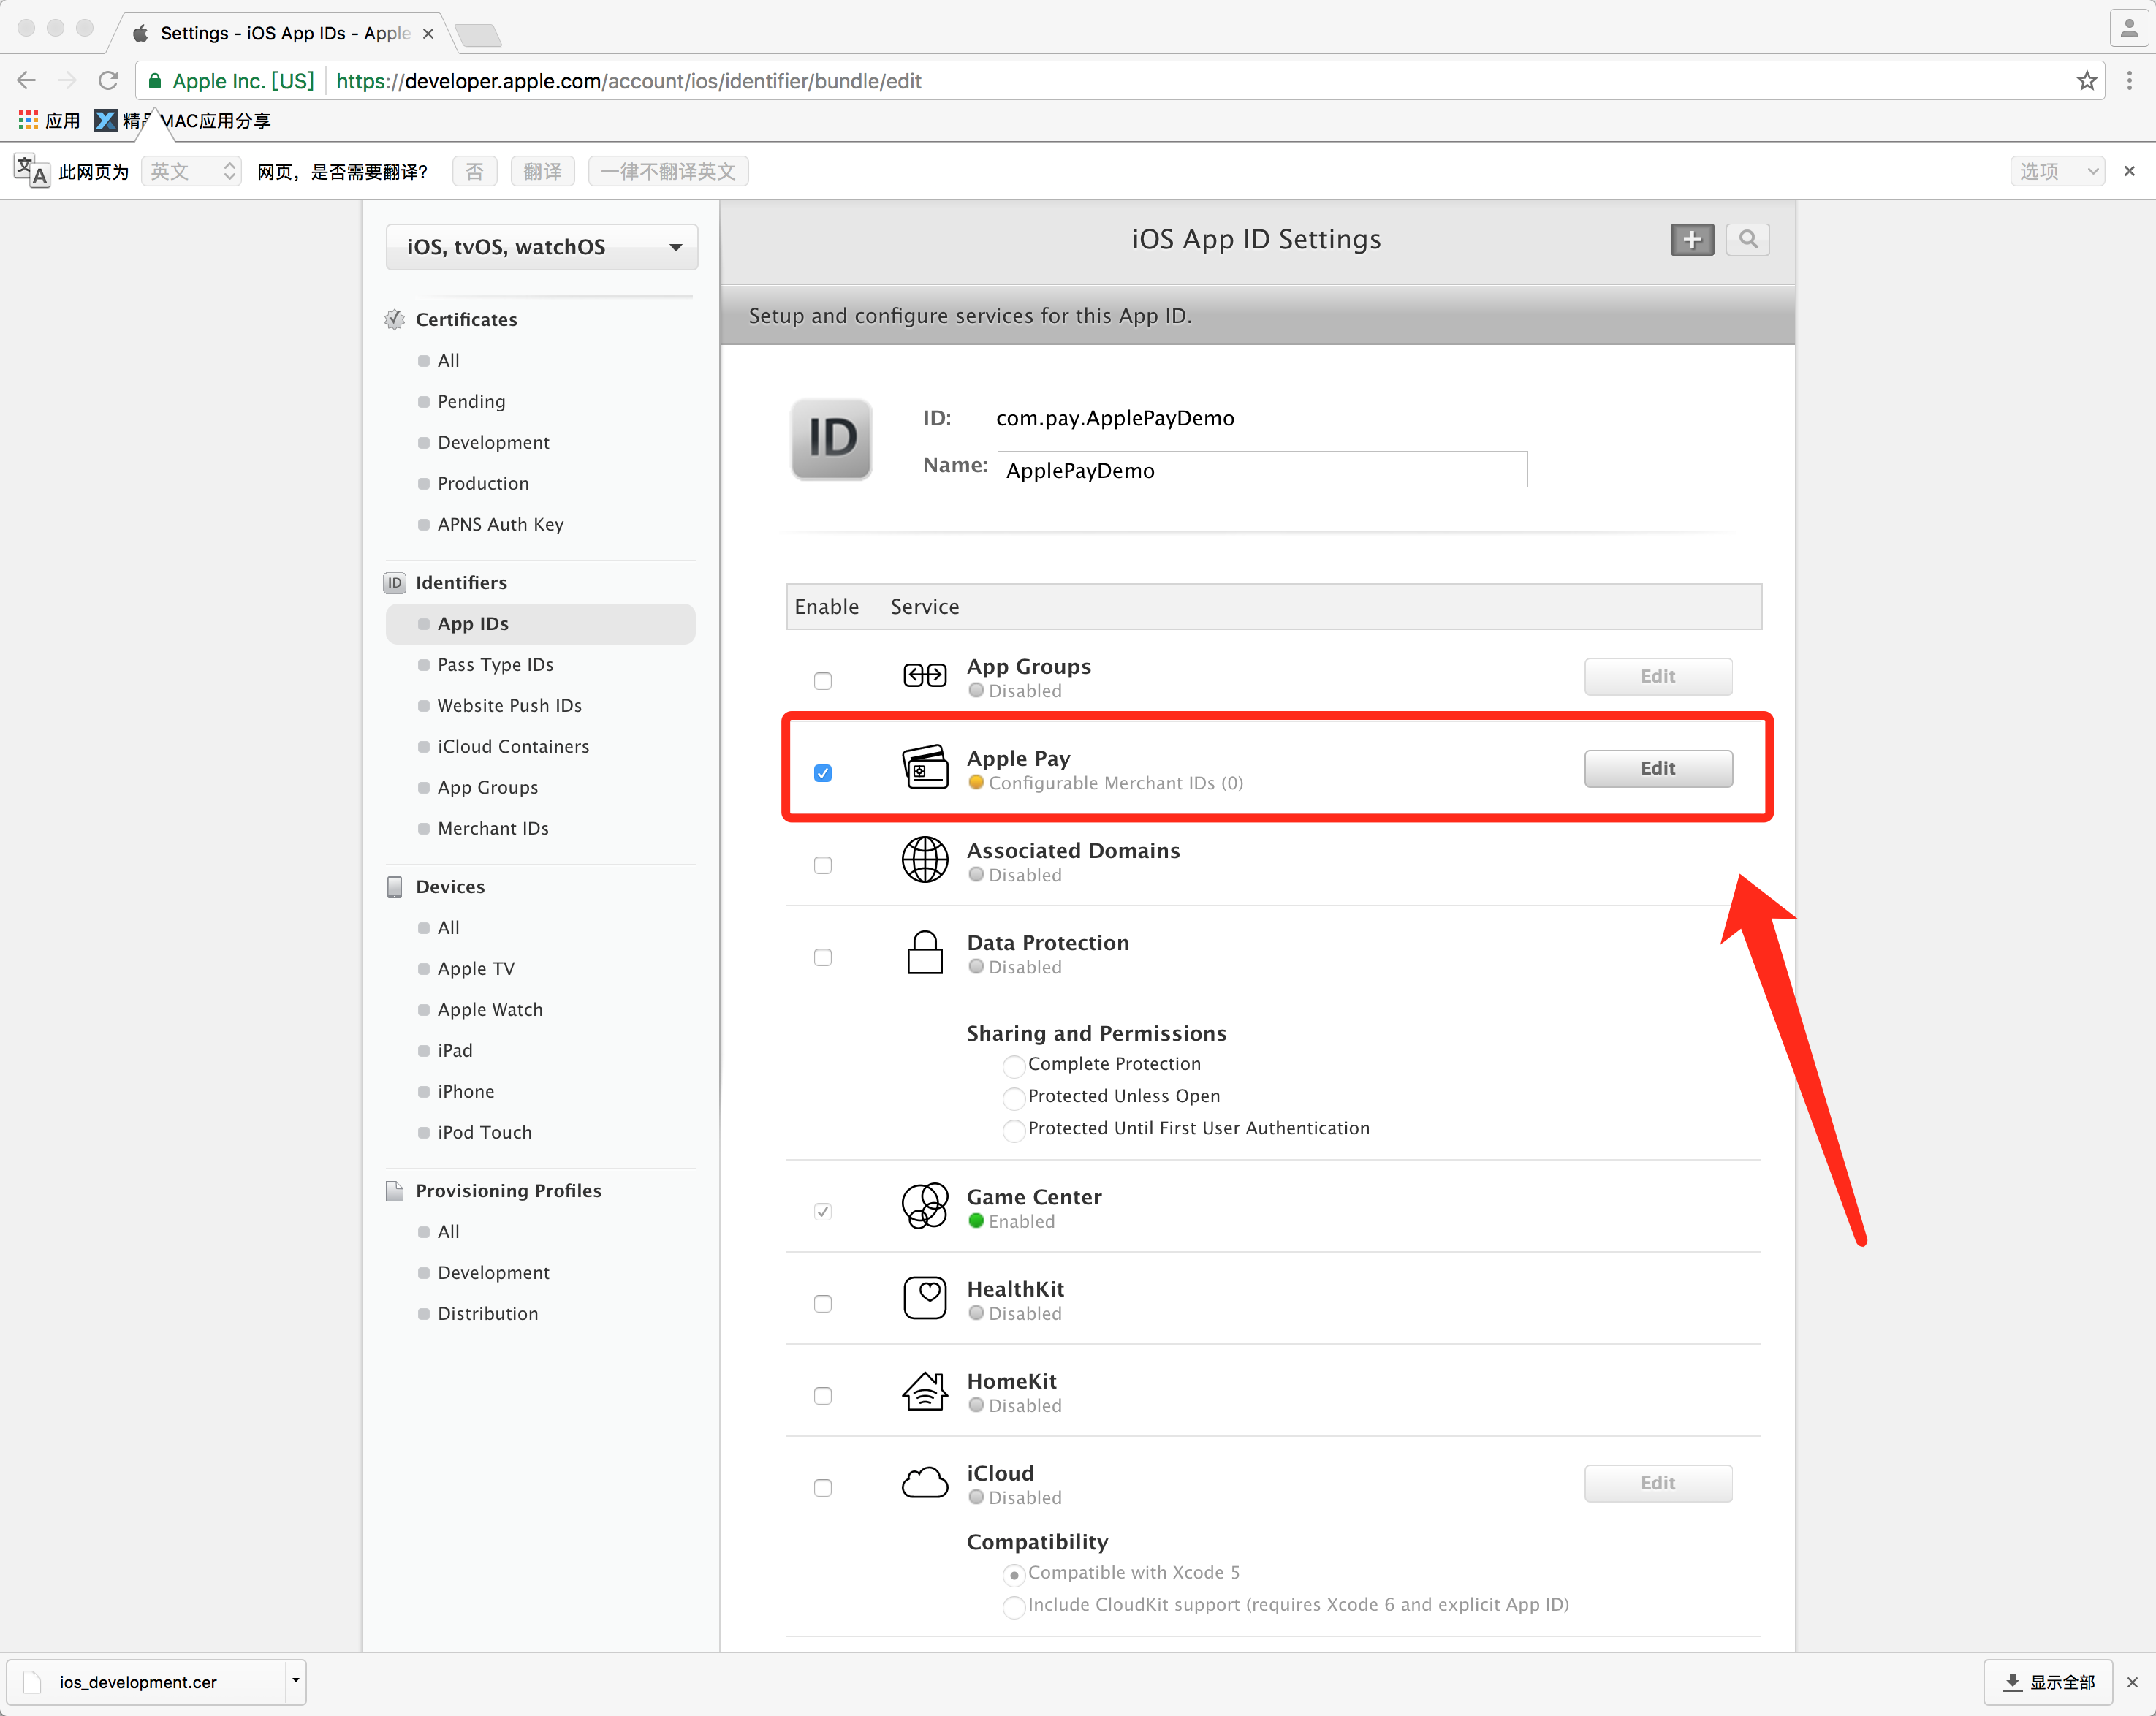Uncheck the Apple Pay enable checkbox

(x=823, y=773)
